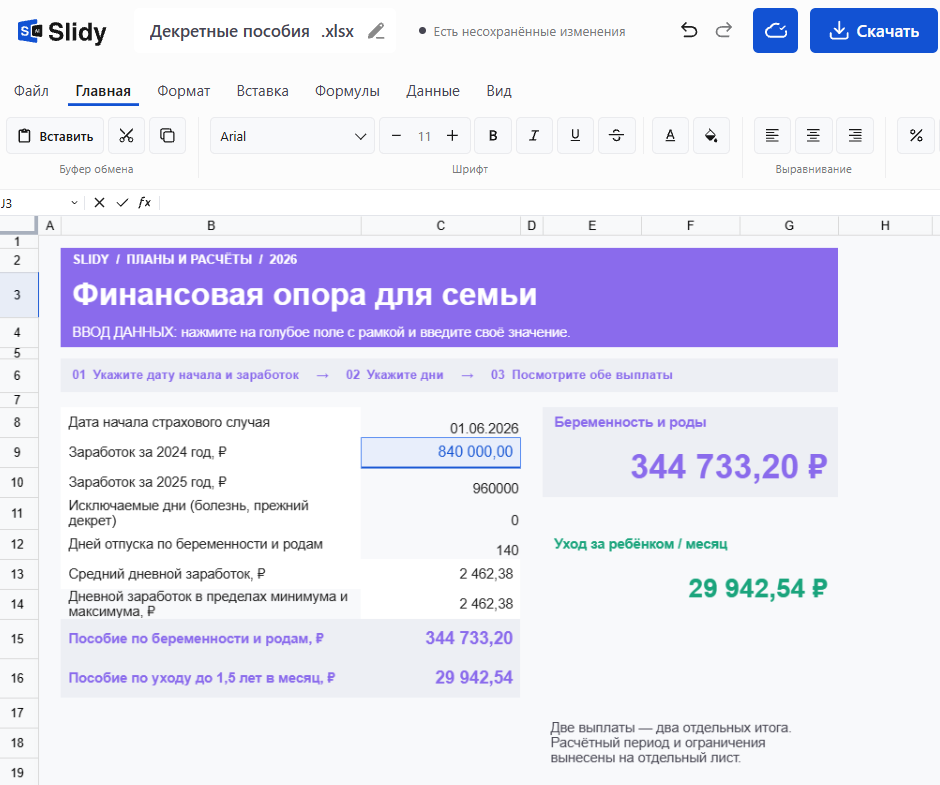940x785 pixels.
Task: Click the date cell 01.06.2026
Action: pos(441,422)
